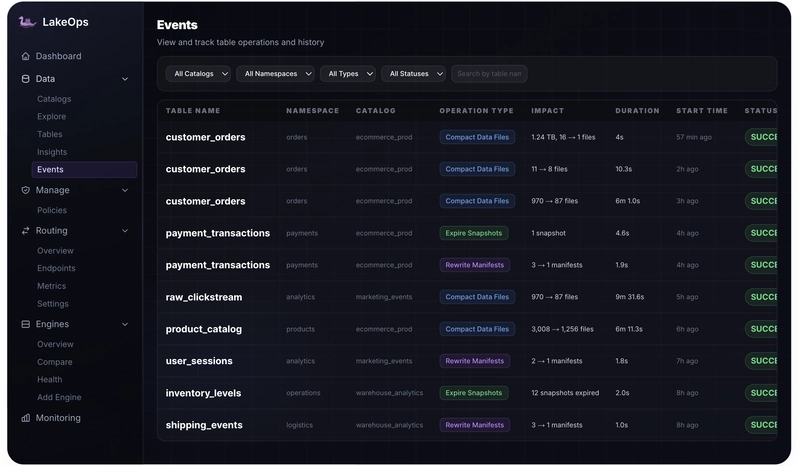The width and height of the screenshot is (800, 466).
Task: Click the LakeOps duck logo icon
Action: point(27,21)
